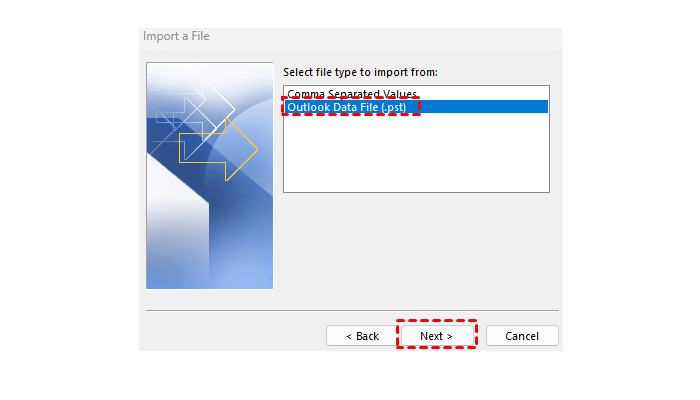
Task: Click gray dialog area below the list box
Action: tap(416, 250)
